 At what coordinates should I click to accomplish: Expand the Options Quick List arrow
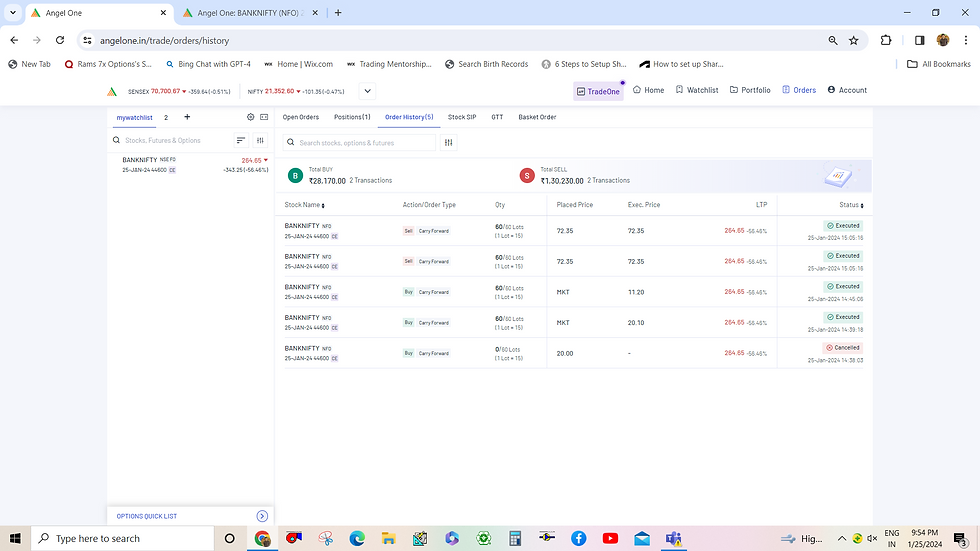[x=262, y=516]
